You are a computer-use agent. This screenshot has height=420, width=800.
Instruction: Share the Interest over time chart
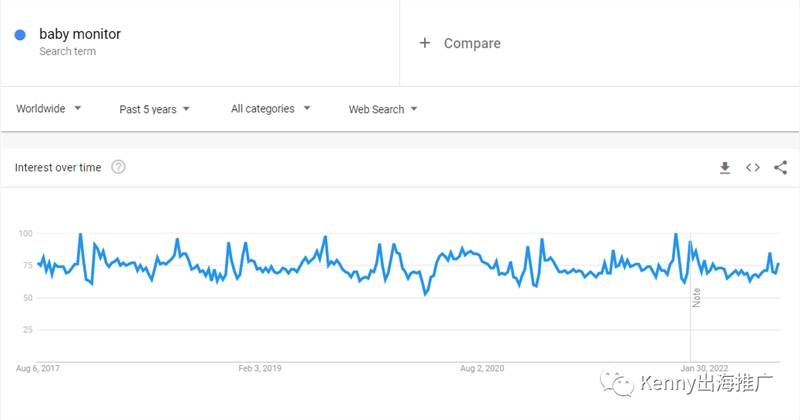781,167
